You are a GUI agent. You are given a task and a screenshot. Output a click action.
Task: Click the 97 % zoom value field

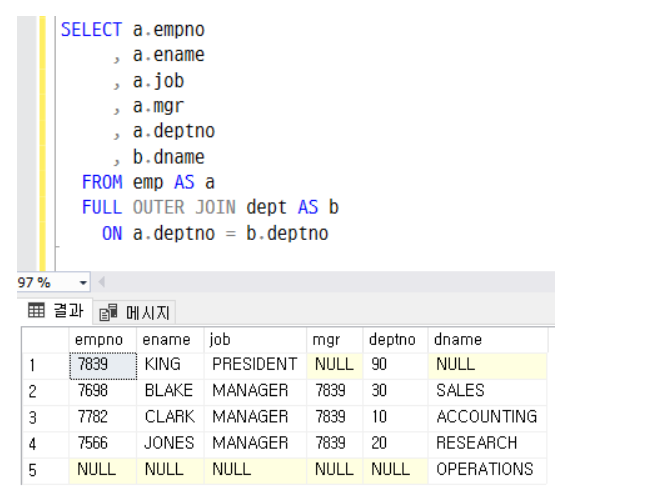pos(47,283)
